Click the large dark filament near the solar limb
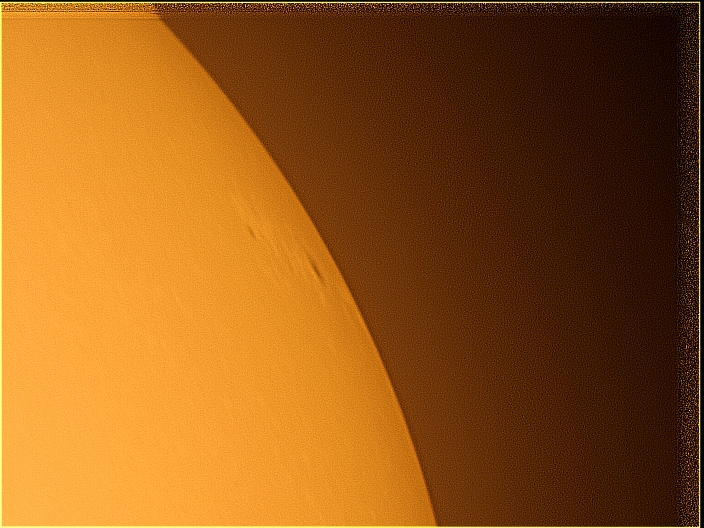This screenshot has height=528, width=704. (315, 269)
